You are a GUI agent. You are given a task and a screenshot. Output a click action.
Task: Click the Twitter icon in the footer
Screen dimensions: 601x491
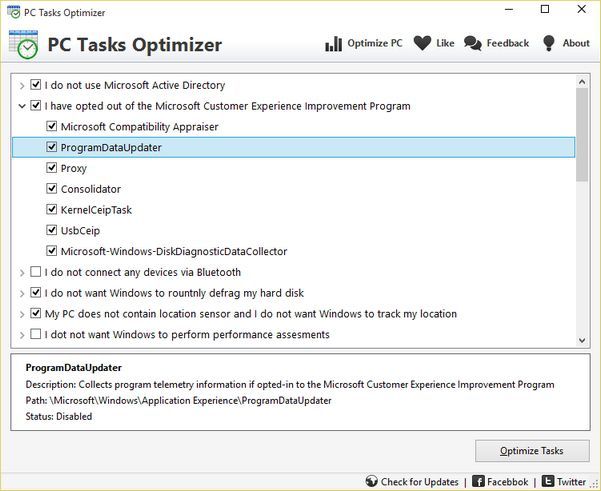(x=548, y=481)
